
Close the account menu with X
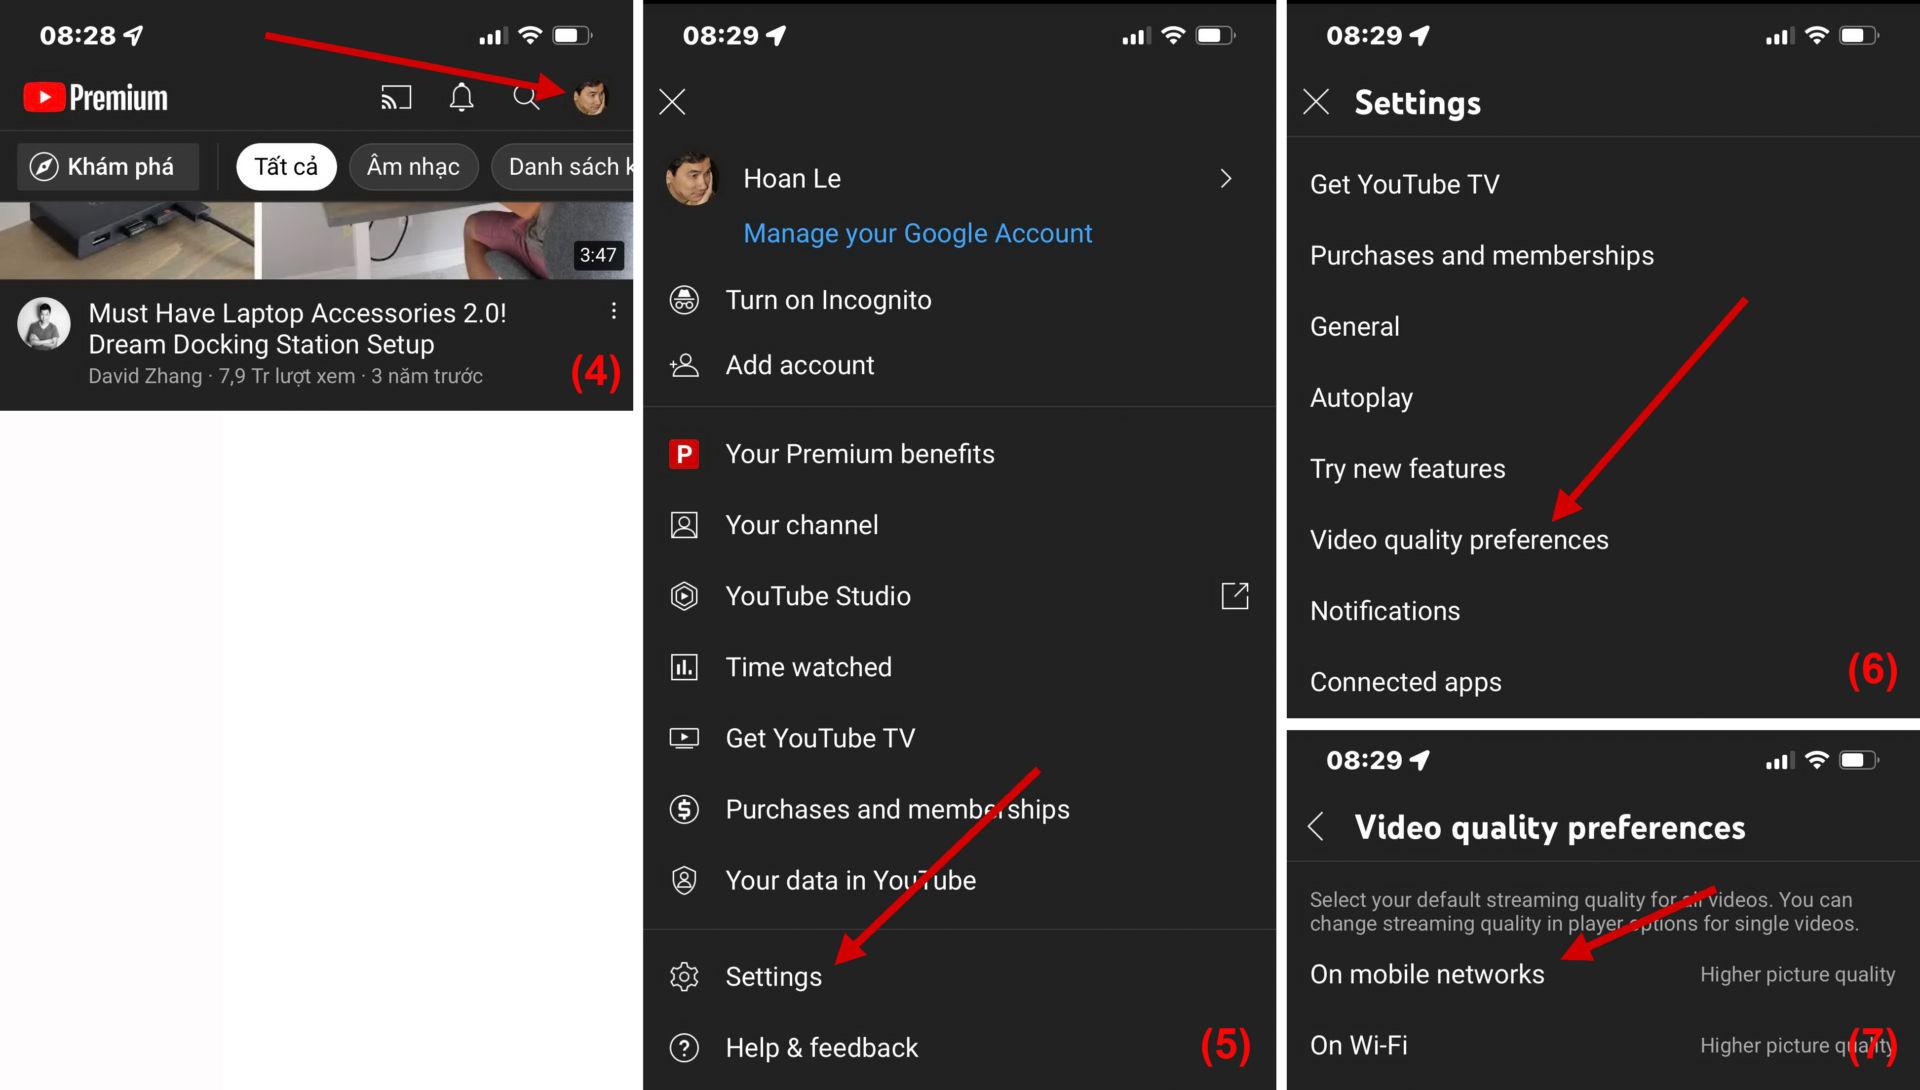672,101
